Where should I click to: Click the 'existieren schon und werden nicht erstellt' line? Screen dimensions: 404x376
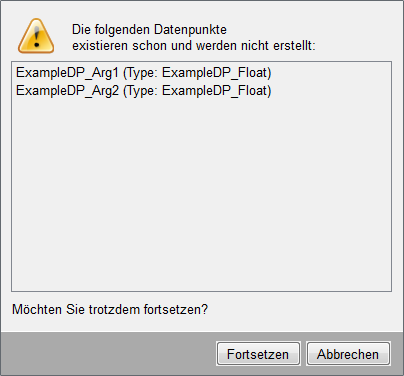tap(194, 46)
